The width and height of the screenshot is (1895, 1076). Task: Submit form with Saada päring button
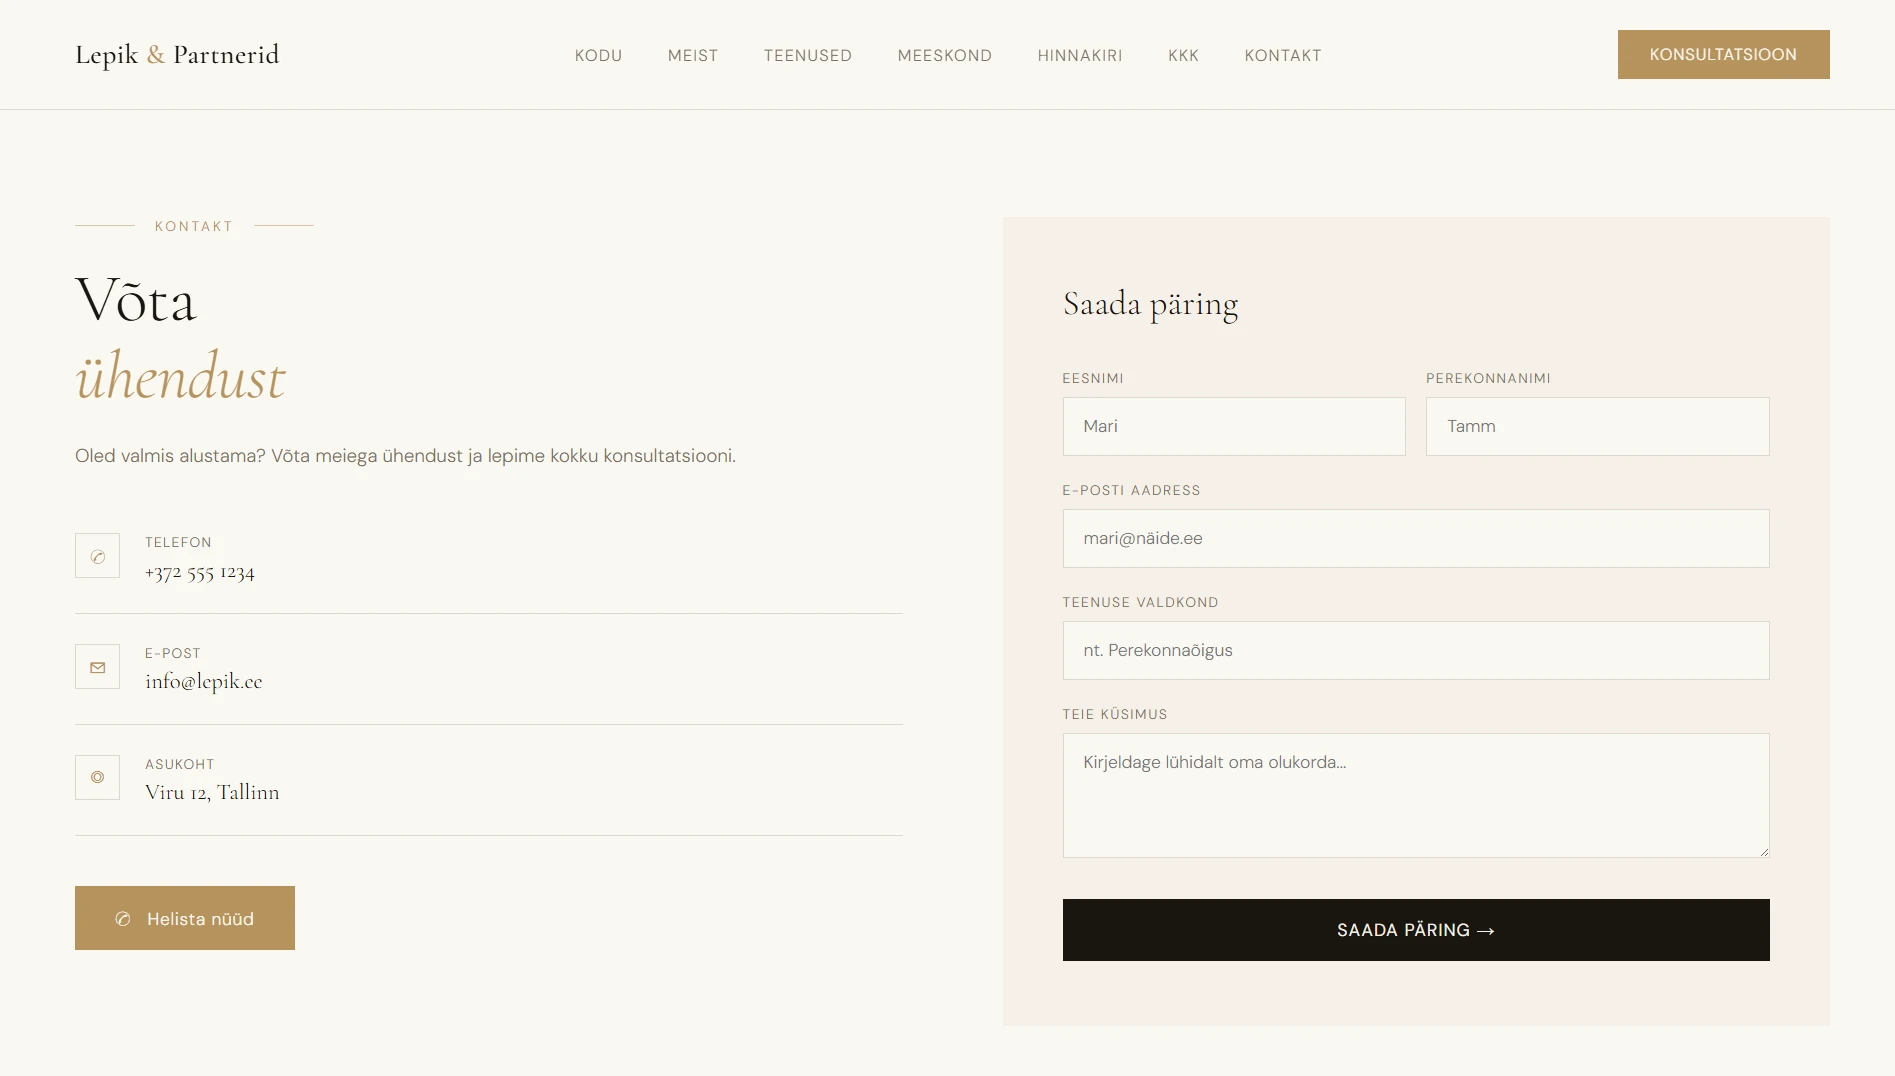(x=1415, y=930)
